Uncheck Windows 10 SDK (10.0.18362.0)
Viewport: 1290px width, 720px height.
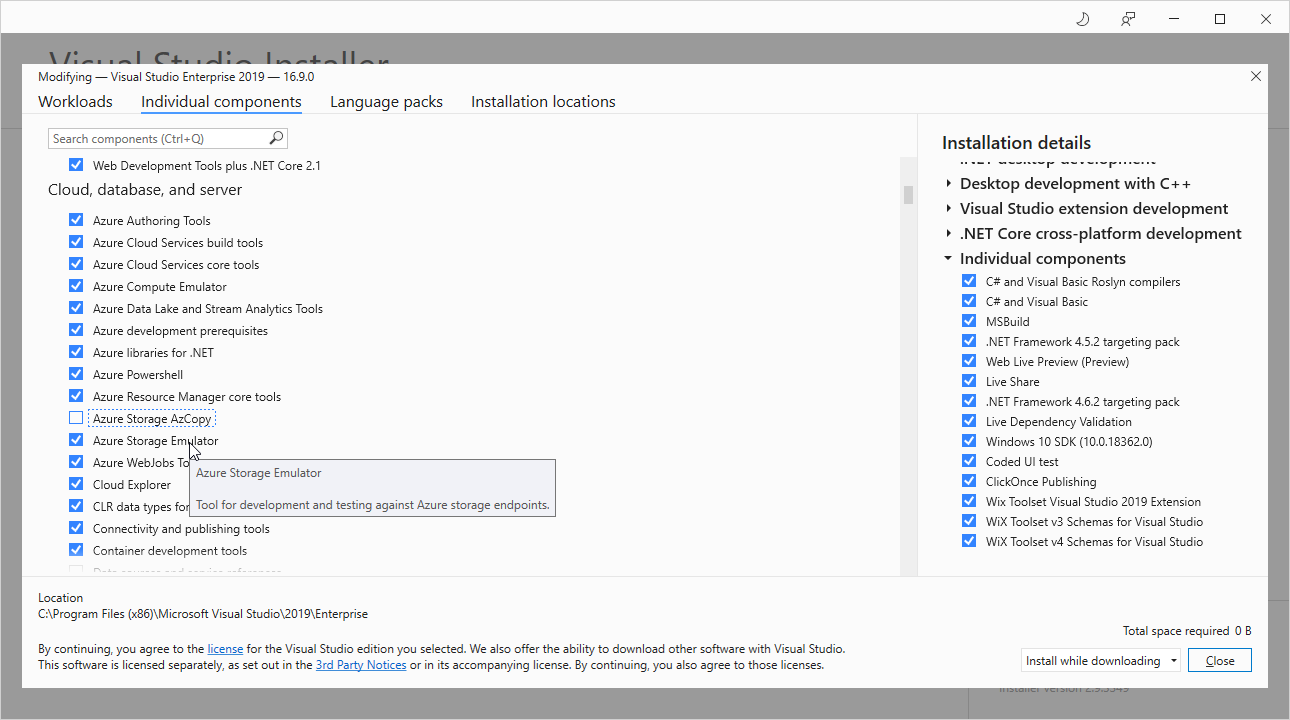coord(968,441)
